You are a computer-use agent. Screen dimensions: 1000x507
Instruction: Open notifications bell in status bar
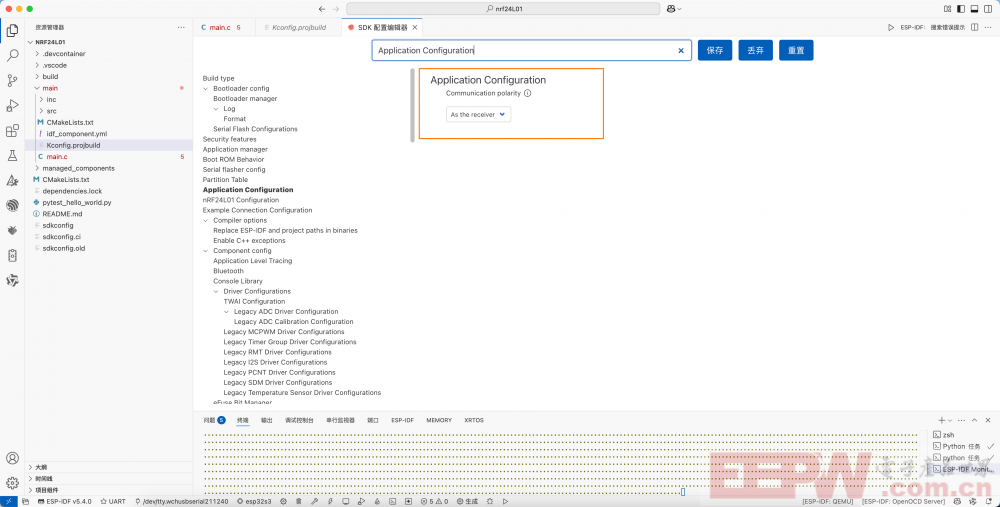tap(987, 502)
